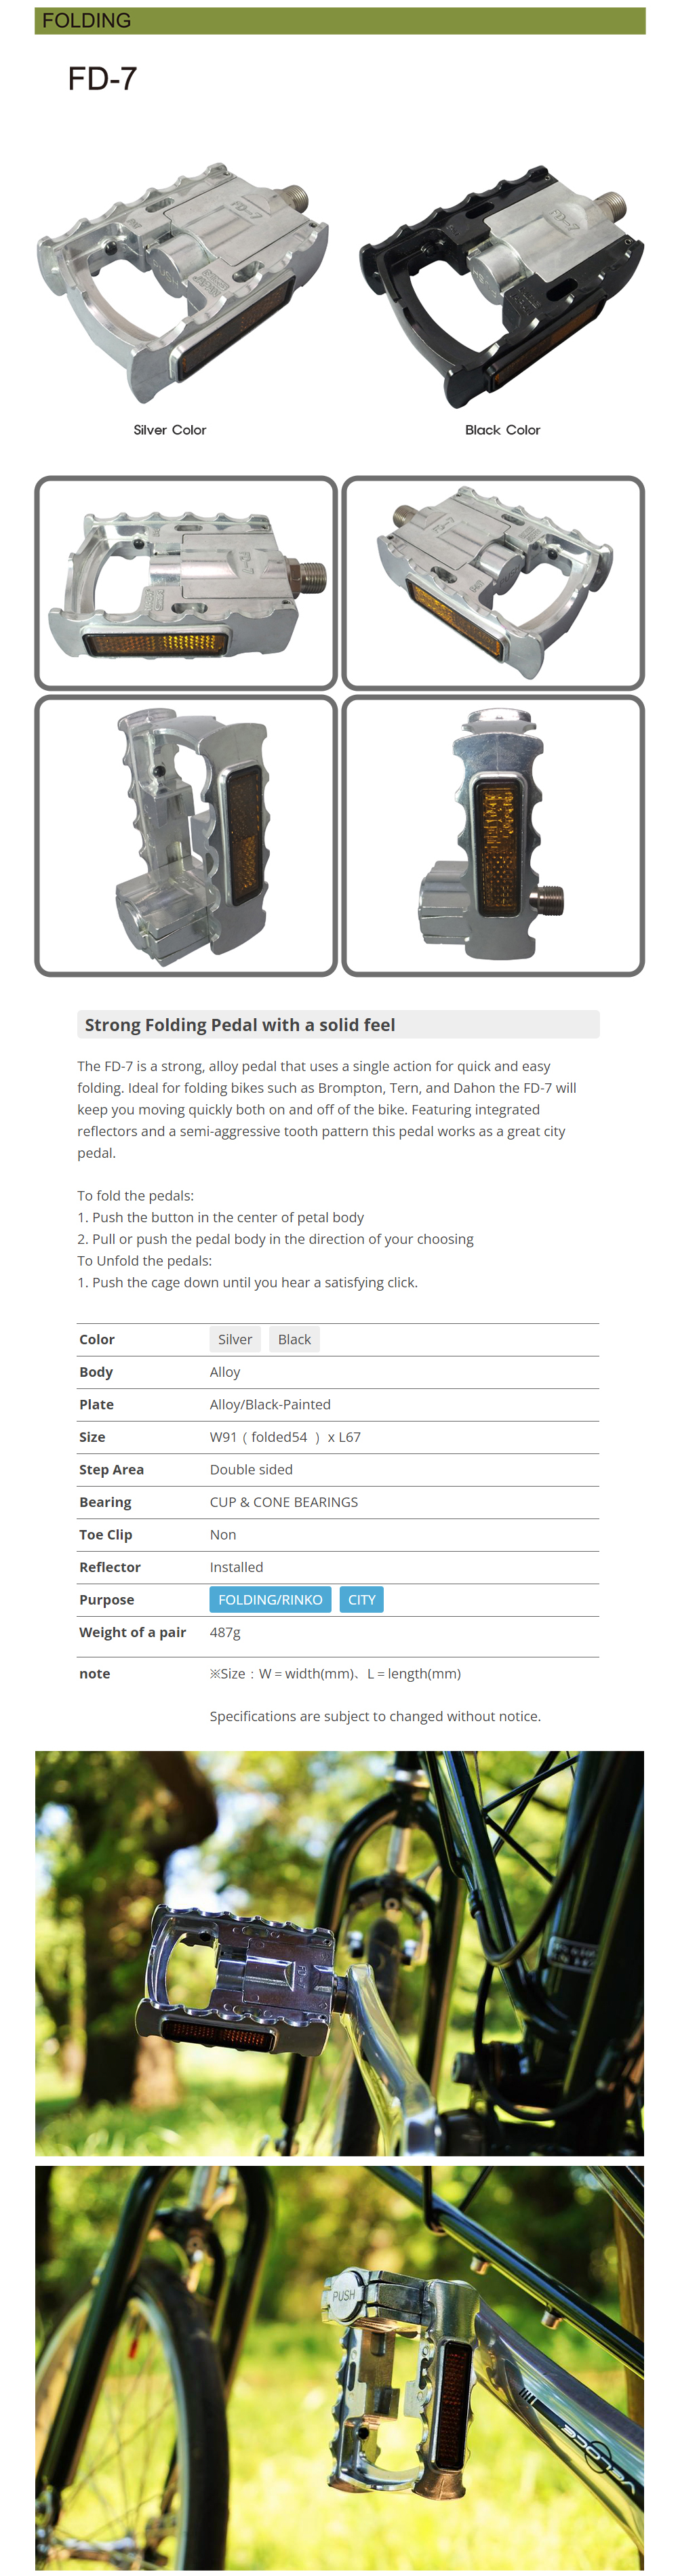Click the Strong Folding Pedal heading
The width and height of the screenshot is (678, 2576).
(240, 1025)
